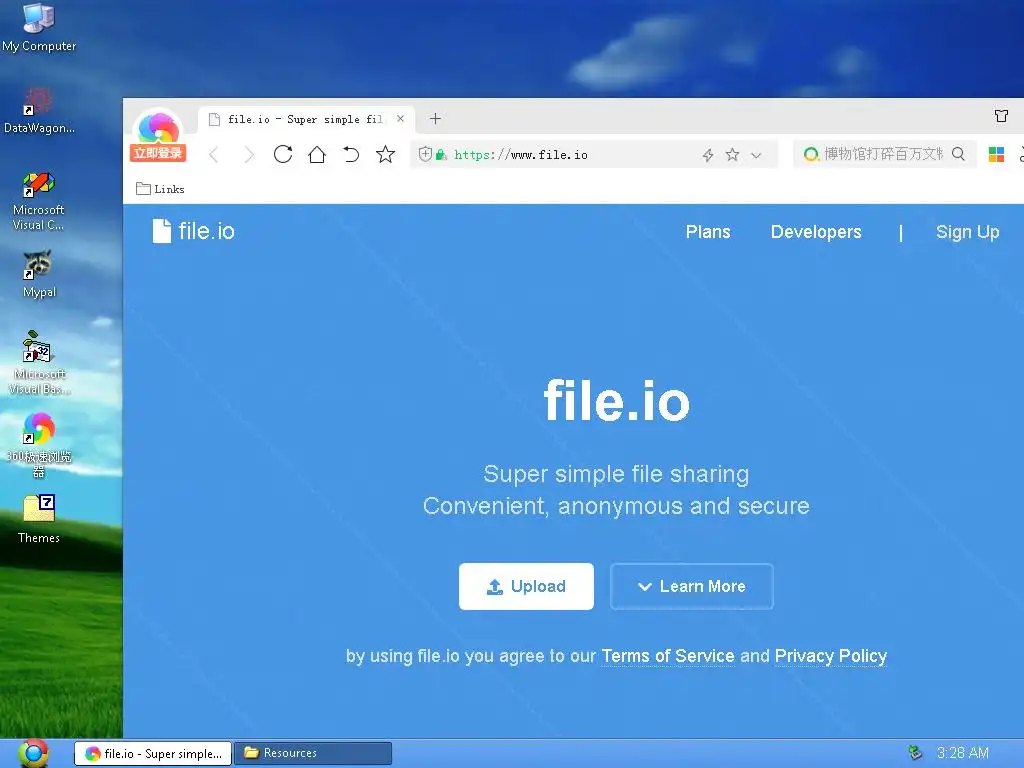Open the Plans page link

coord(708,232)
